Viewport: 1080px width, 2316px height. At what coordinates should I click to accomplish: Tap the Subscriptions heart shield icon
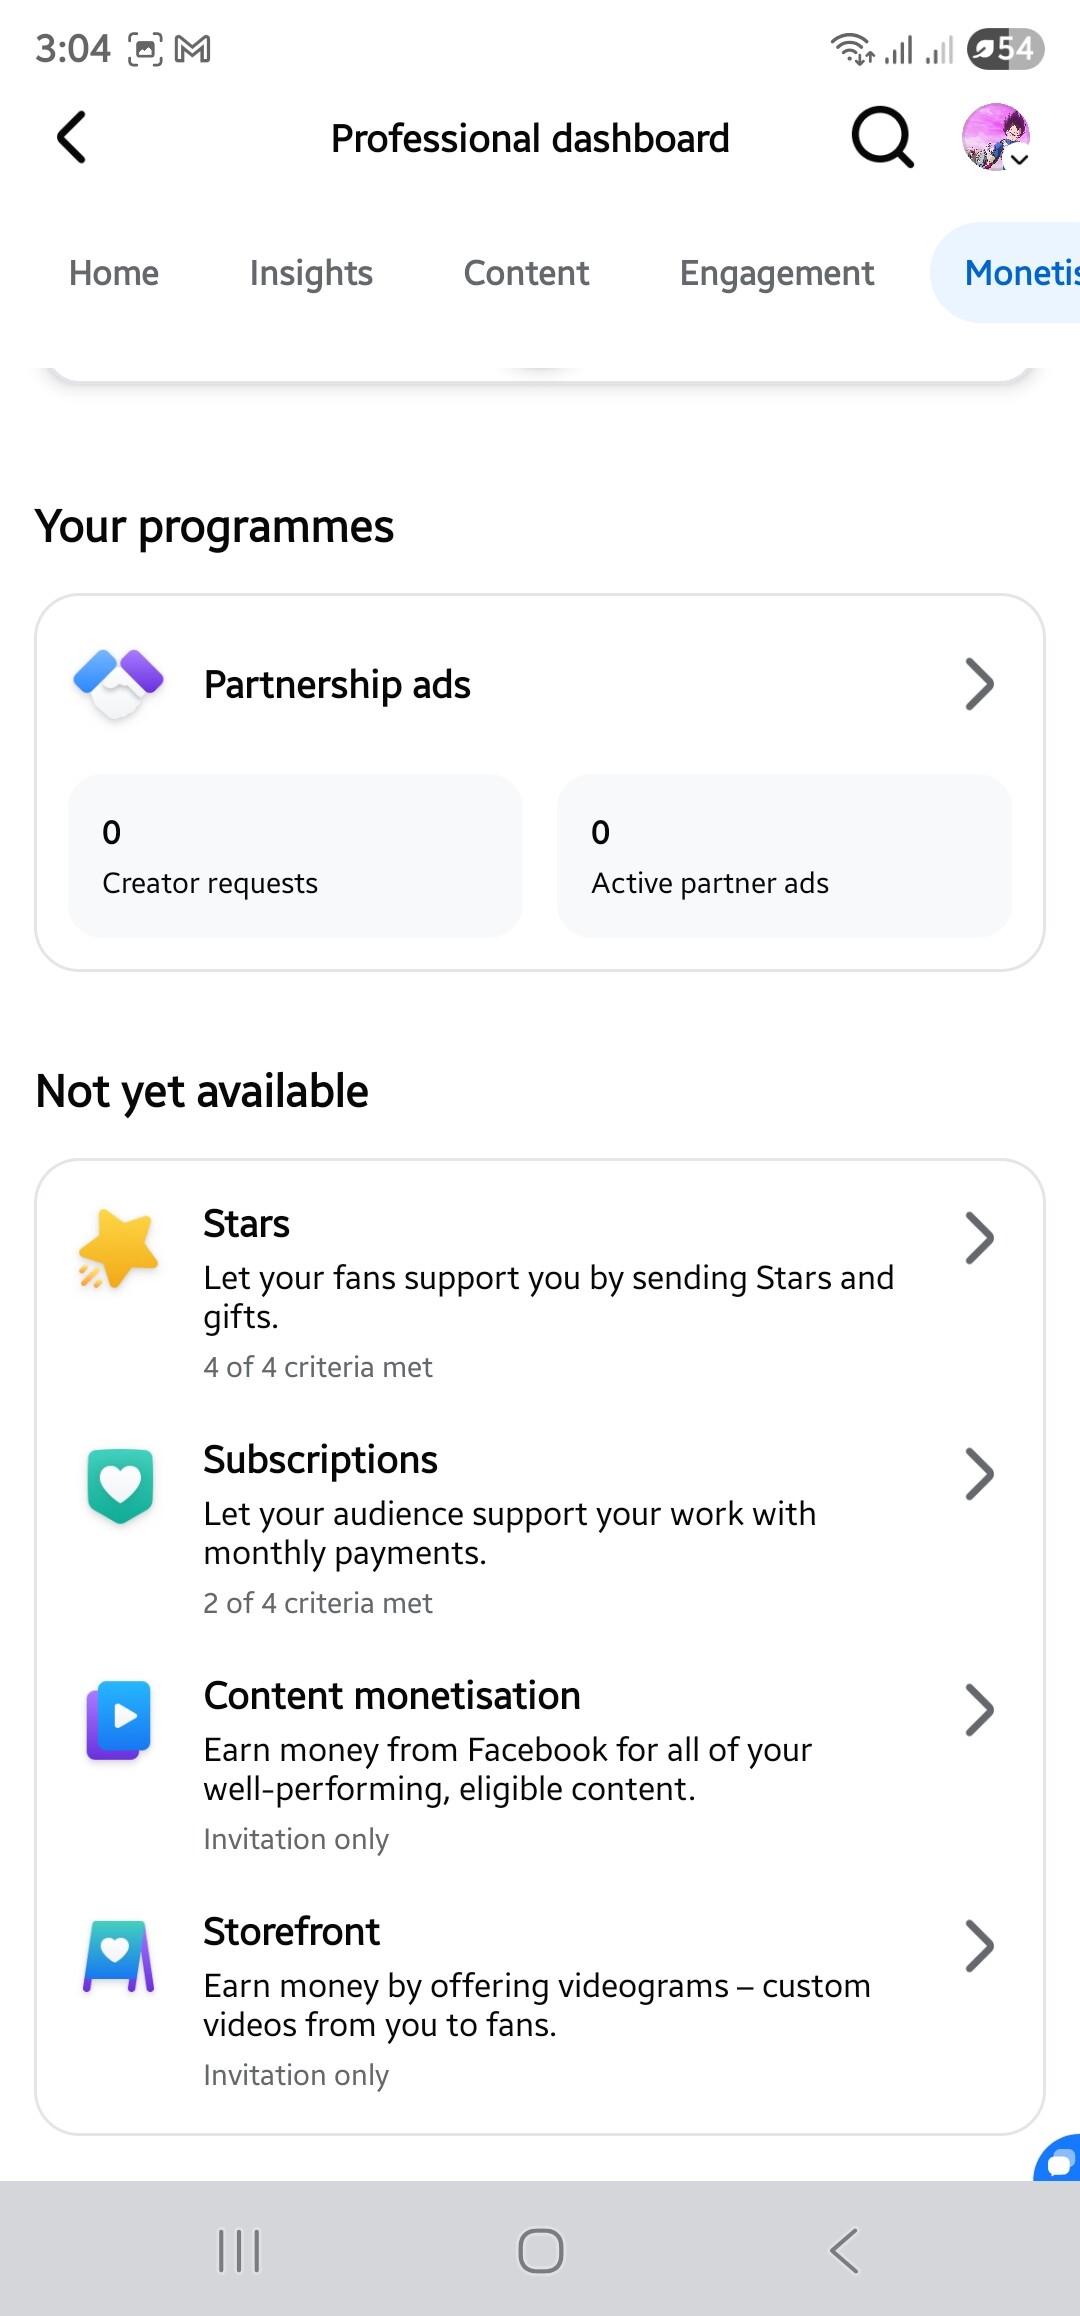click(120, 1485)
